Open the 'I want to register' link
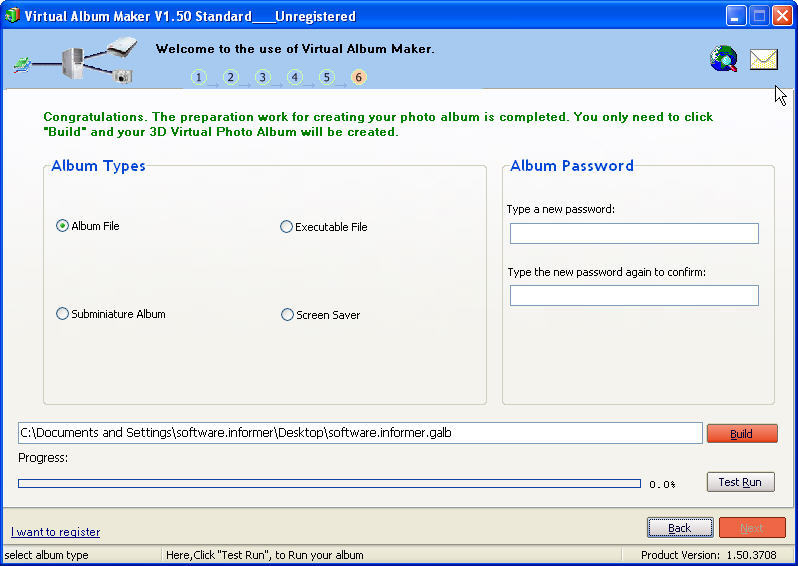Screen dimensions: 798x566 click(x=55, y=532)
